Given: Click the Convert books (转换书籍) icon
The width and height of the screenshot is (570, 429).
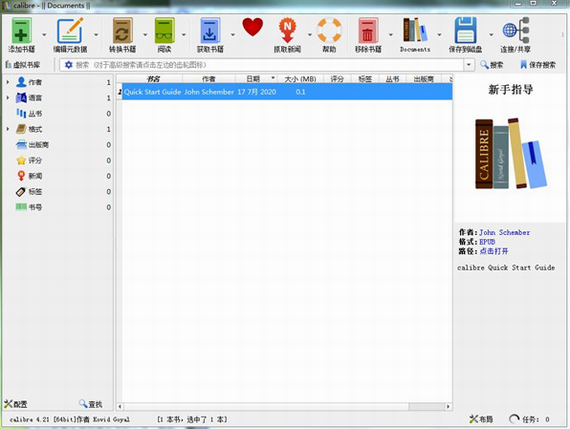Looking at the screenshot, I should (x=122, y=31).
